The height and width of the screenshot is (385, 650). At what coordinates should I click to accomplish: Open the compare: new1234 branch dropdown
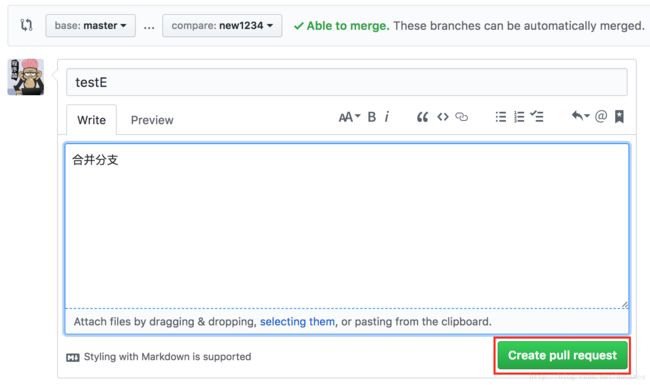(222, 26)
